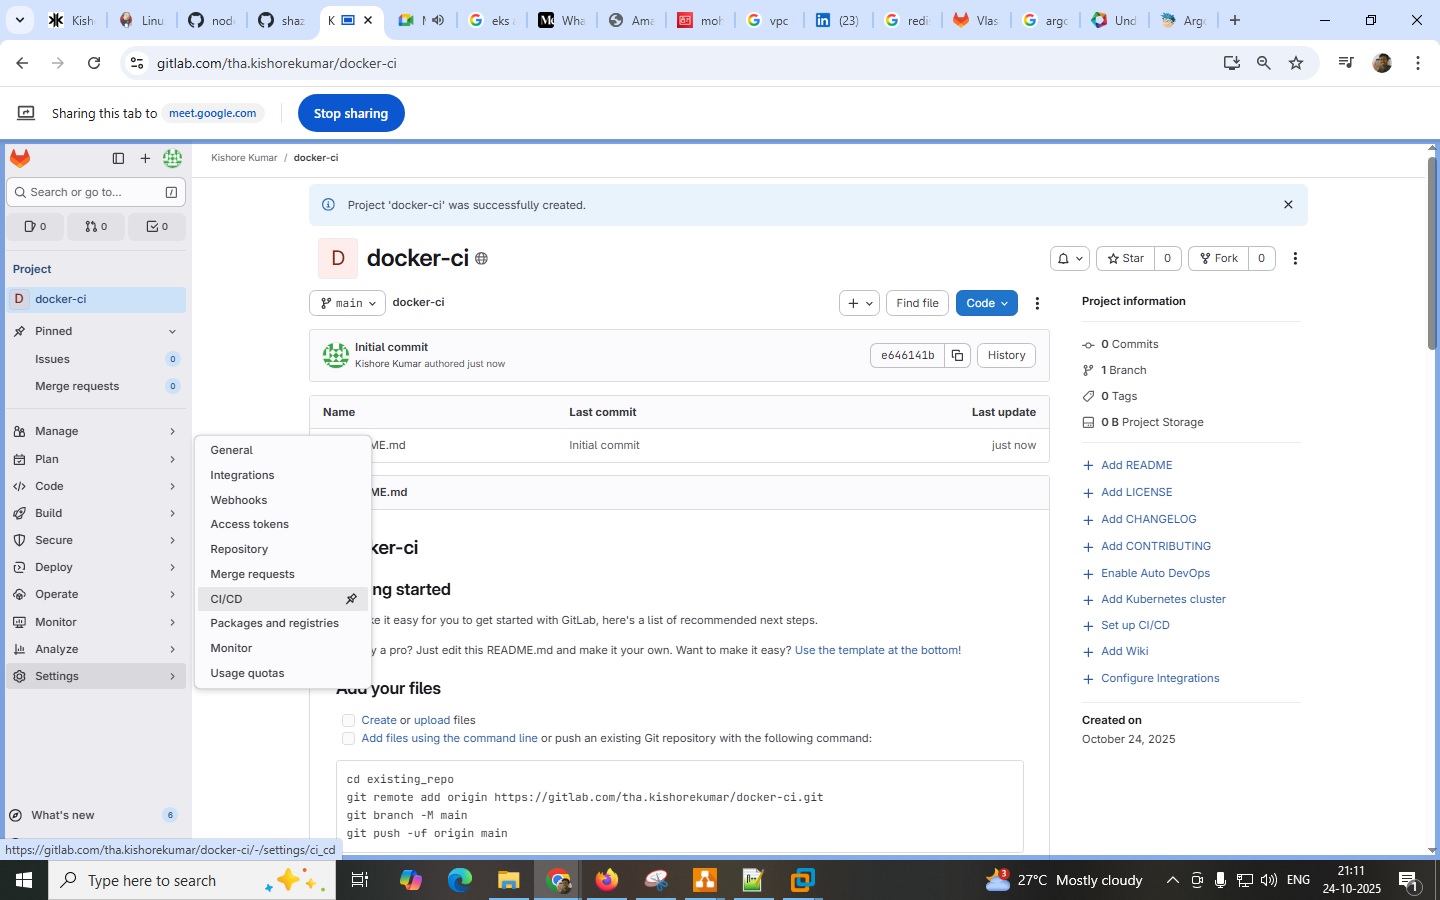The image size is (1440, 900).
Task: Collapse the Pinned sidebar section
Action: point(172,331)
